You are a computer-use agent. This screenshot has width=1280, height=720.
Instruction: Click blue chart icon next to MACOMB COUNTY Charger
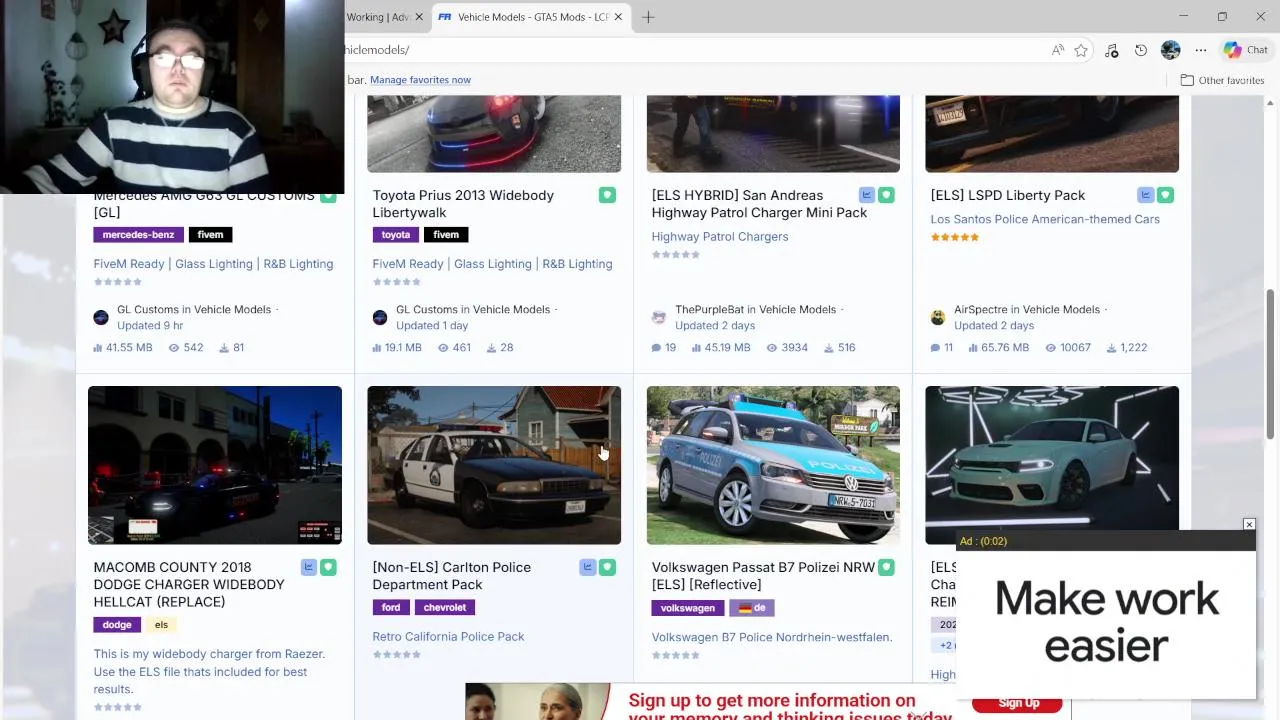coord(308,567)
